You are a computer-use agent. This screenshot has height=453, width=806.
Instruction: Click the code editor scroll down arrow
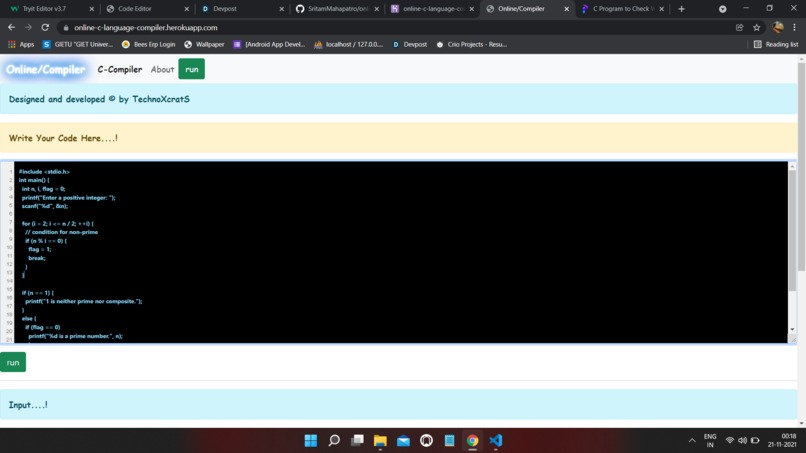point(792,329)
